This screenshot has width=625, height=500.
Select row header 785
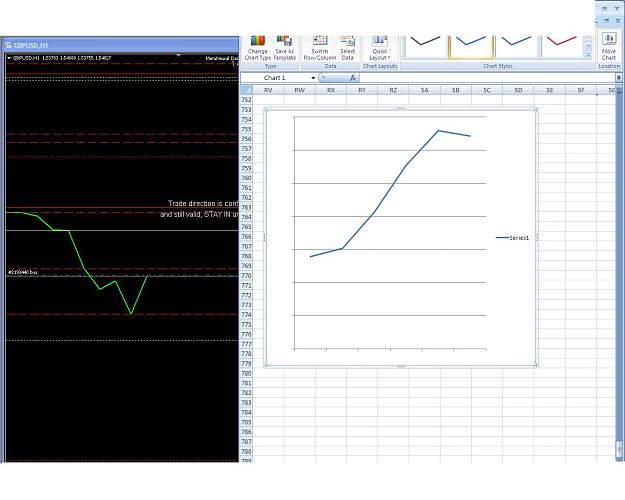coord(246,422)
